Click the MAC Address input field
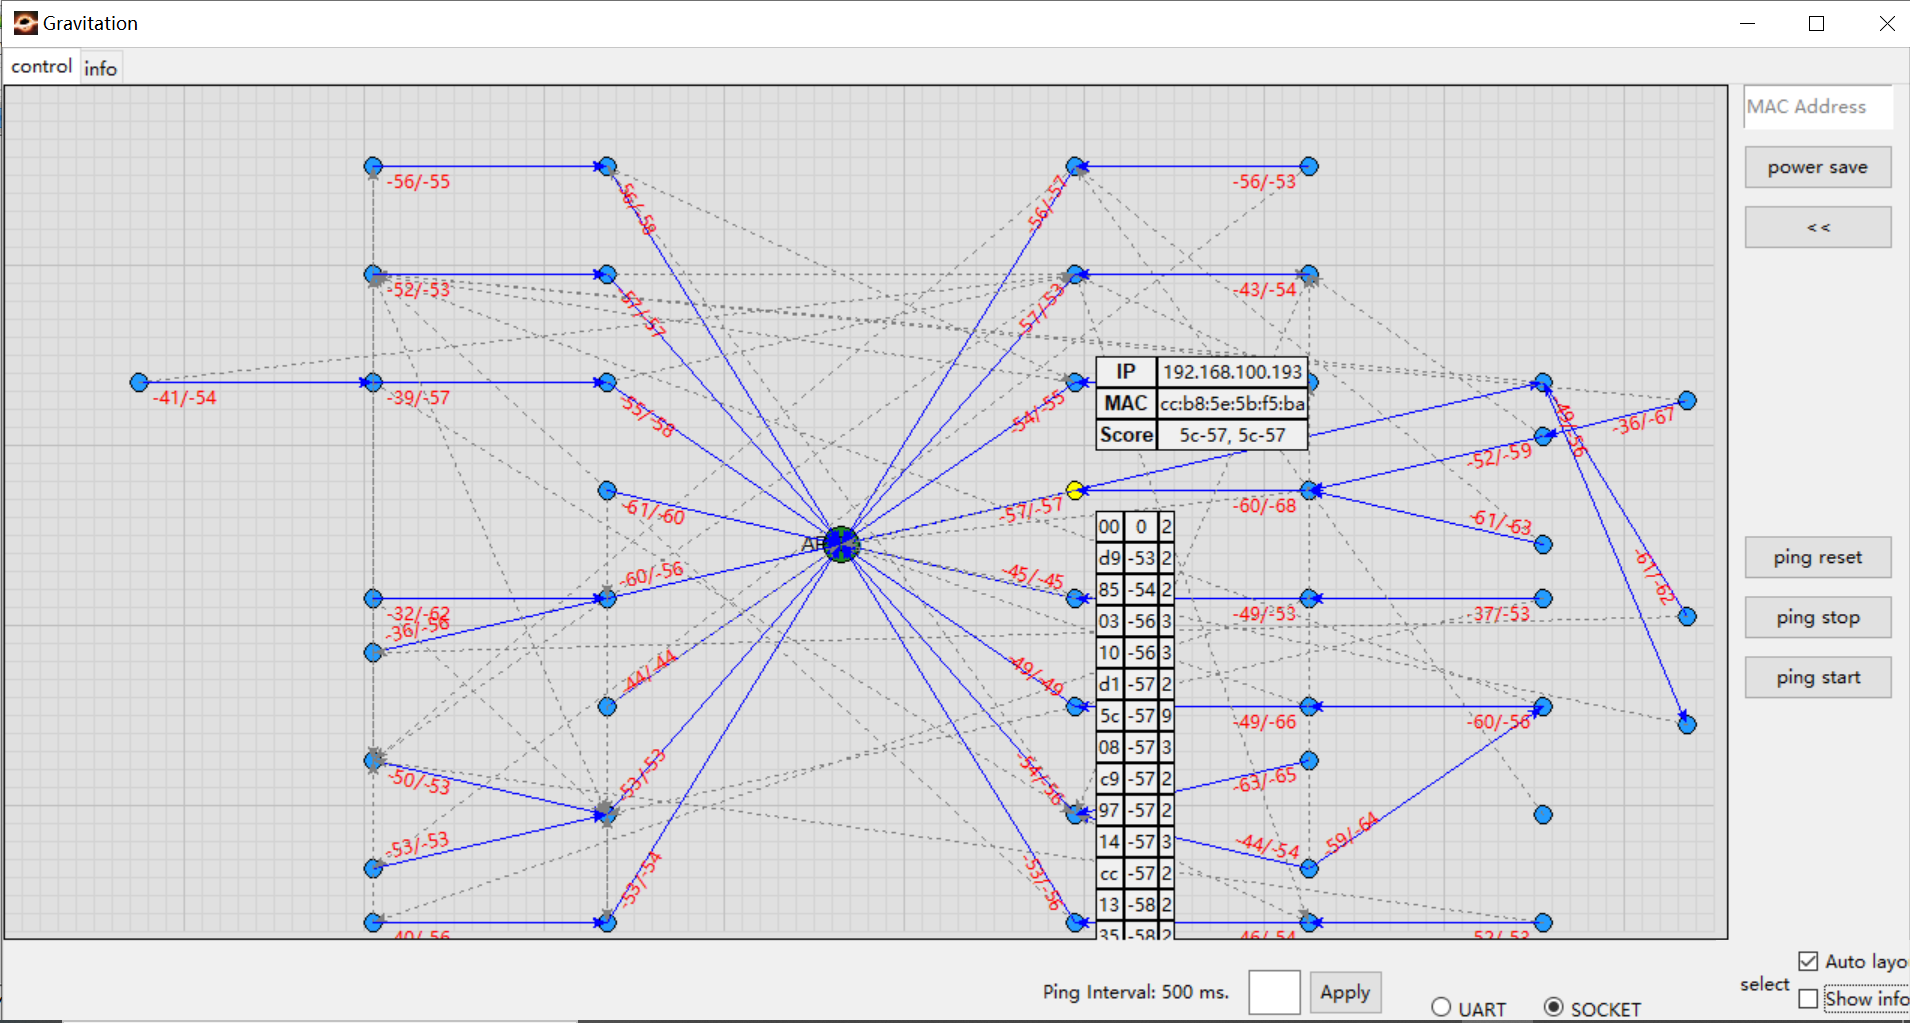Screen dimensions: 1910x1023 [1817, 107]
